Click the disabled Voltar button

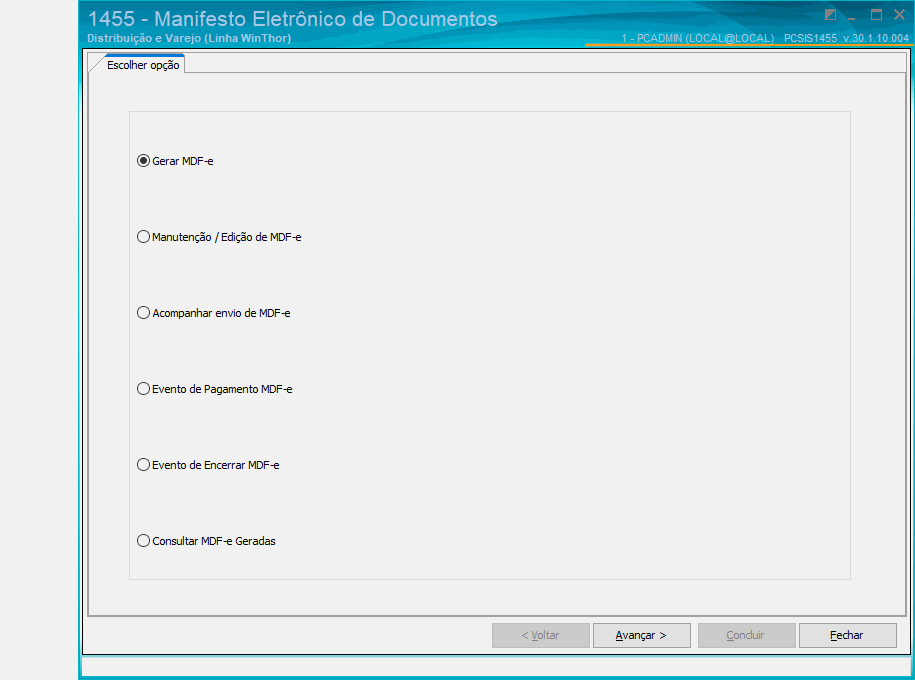tap(540, 635)
